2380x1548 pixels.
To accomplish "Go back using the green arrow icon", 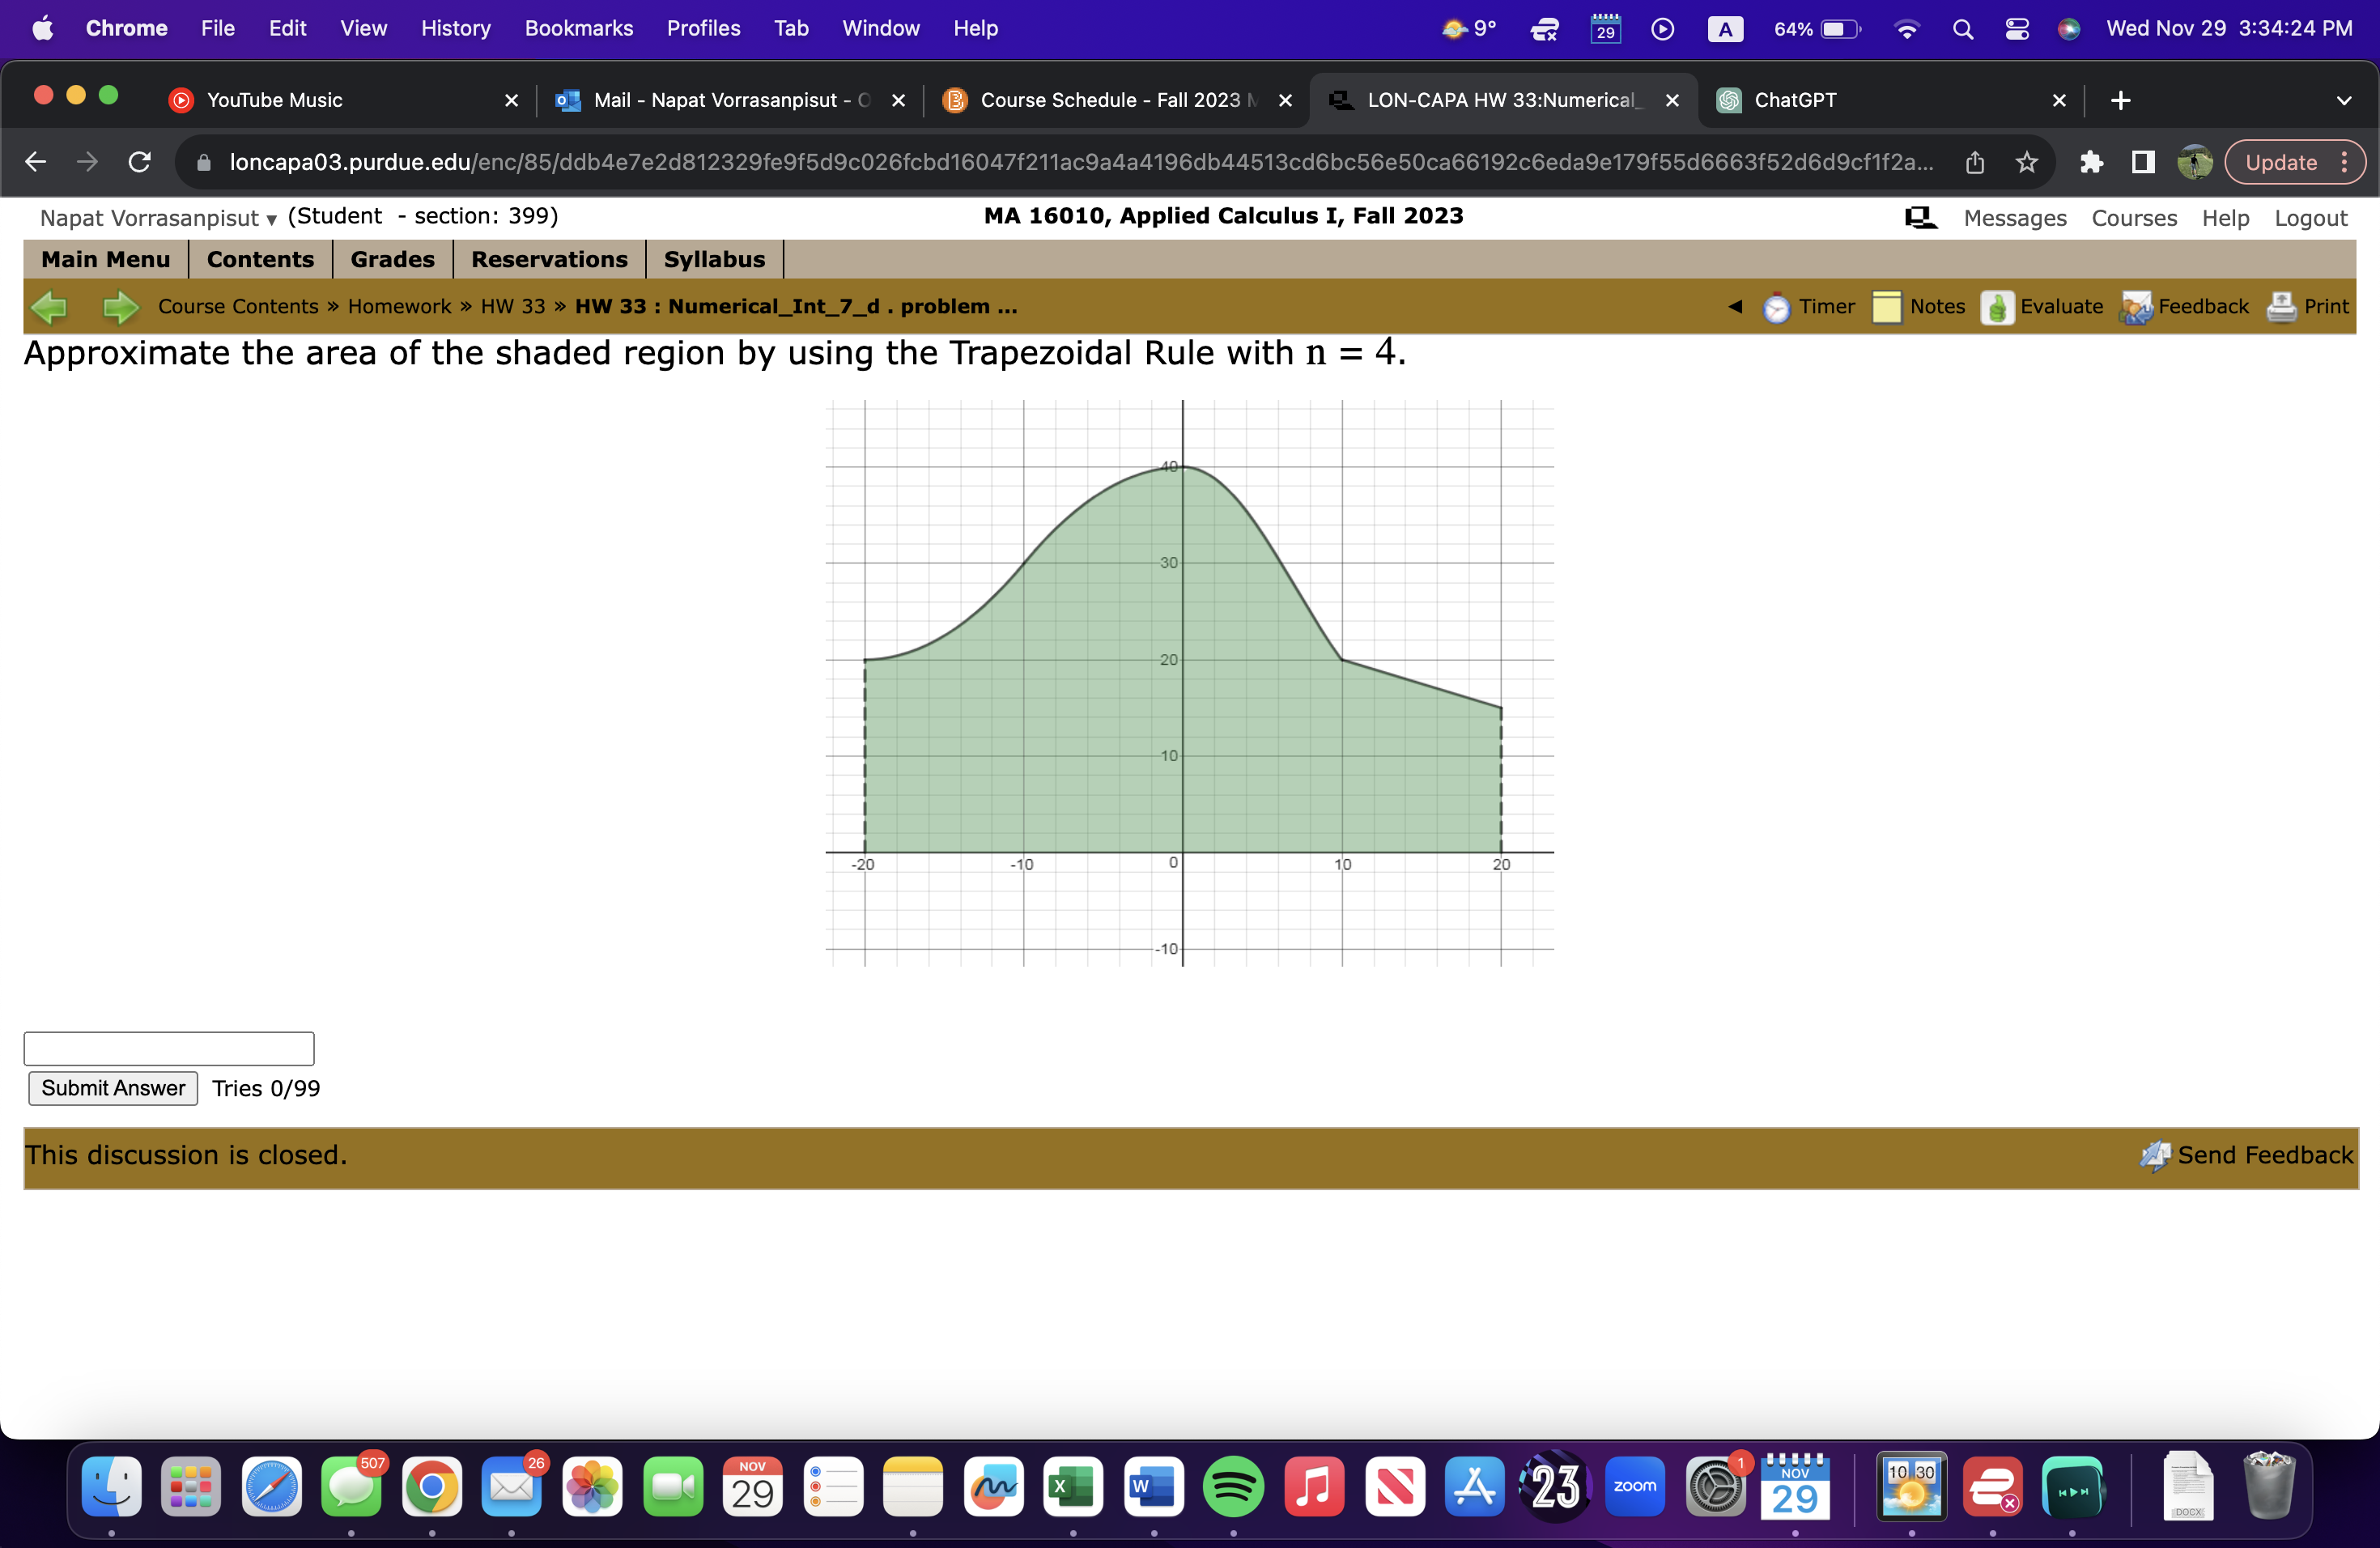I will 49,306.
